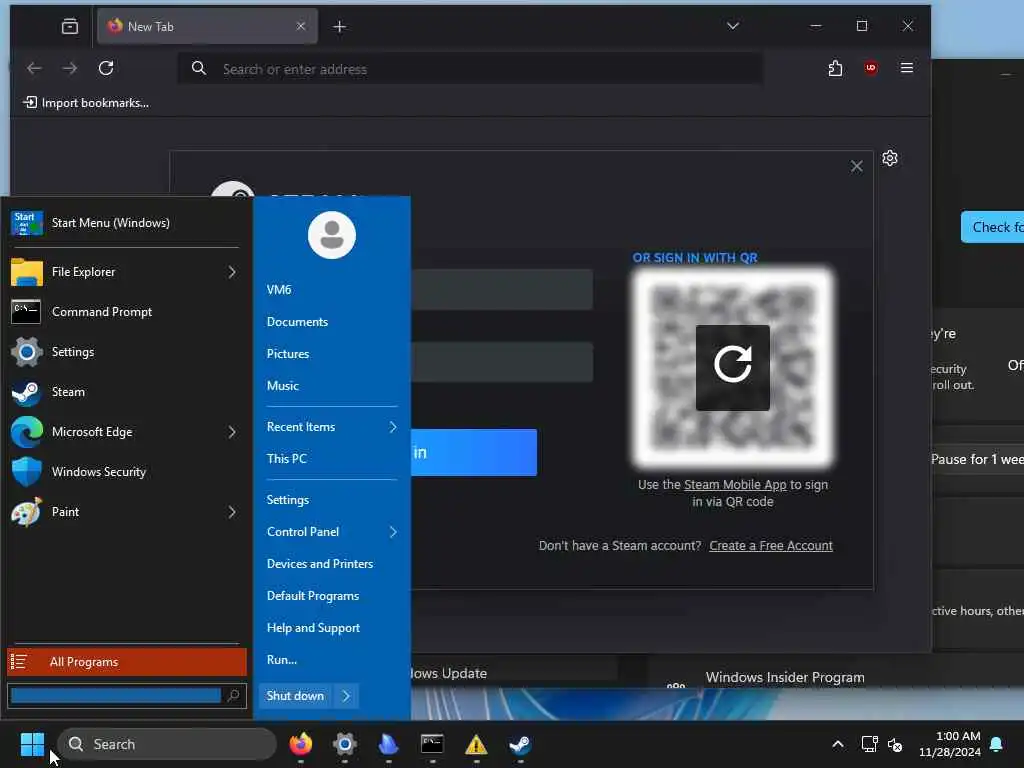The image size is (1024, 768).
Task: Open Documents from start menu
Action: [x=297, y=321]
